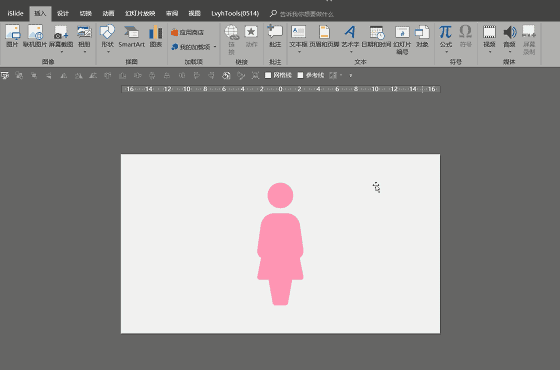Expand the arrow under 文本框

[x=299, y=52]
